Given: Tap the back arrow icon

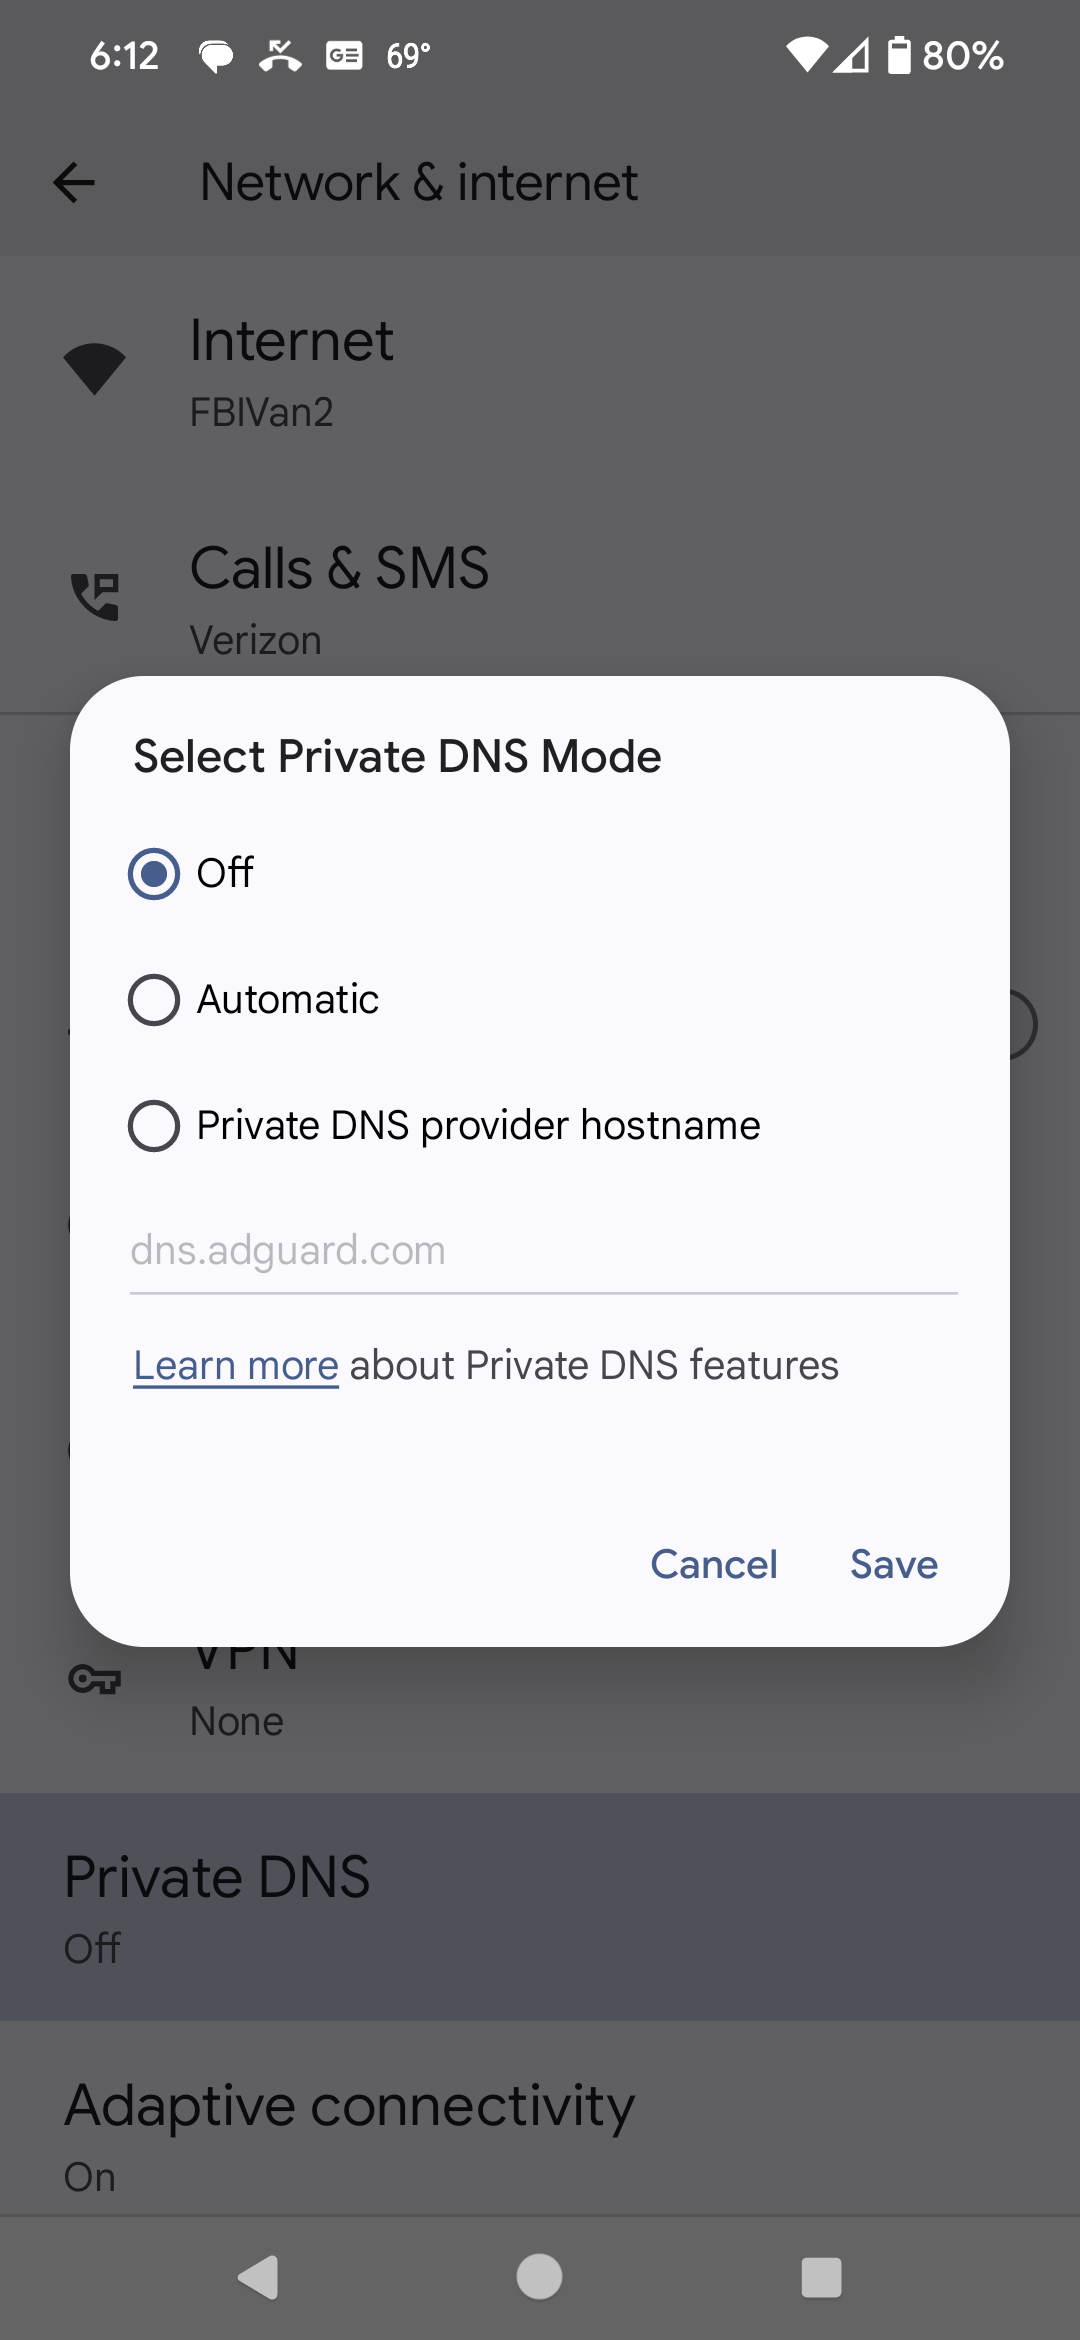Looking at the screenshot, I should tap(74, 183).
